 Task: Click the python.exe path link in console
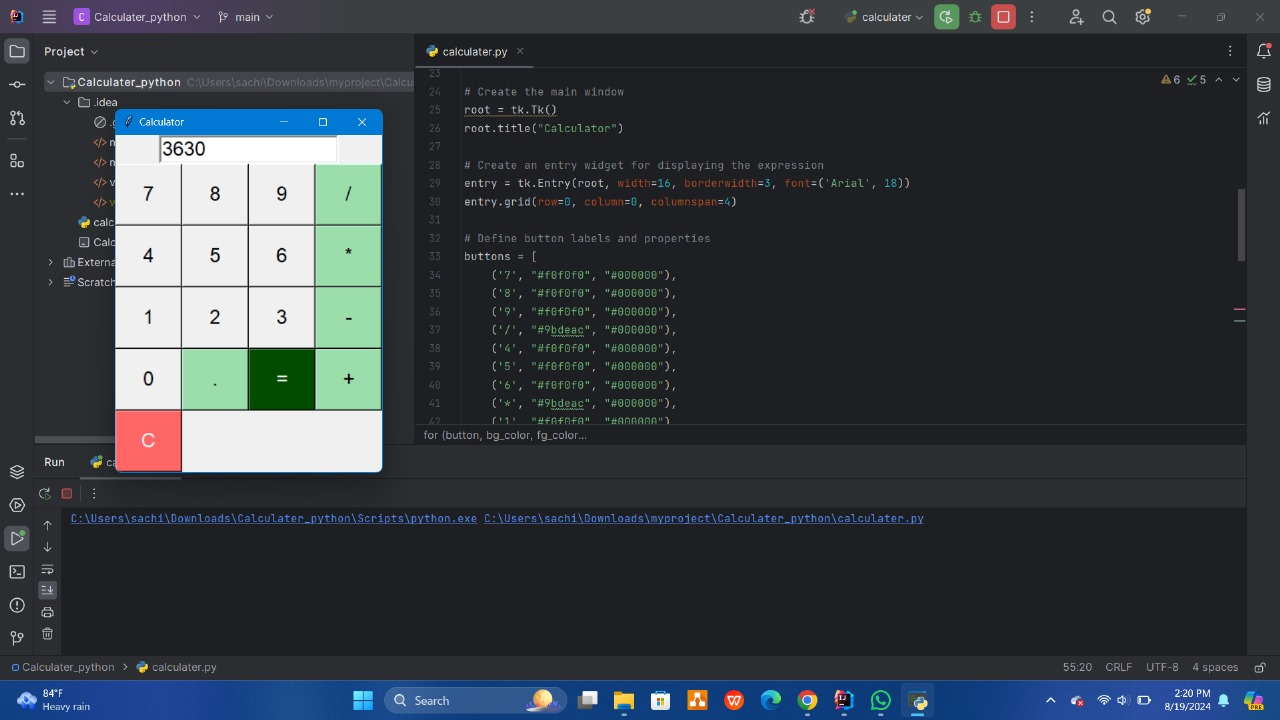273,519
